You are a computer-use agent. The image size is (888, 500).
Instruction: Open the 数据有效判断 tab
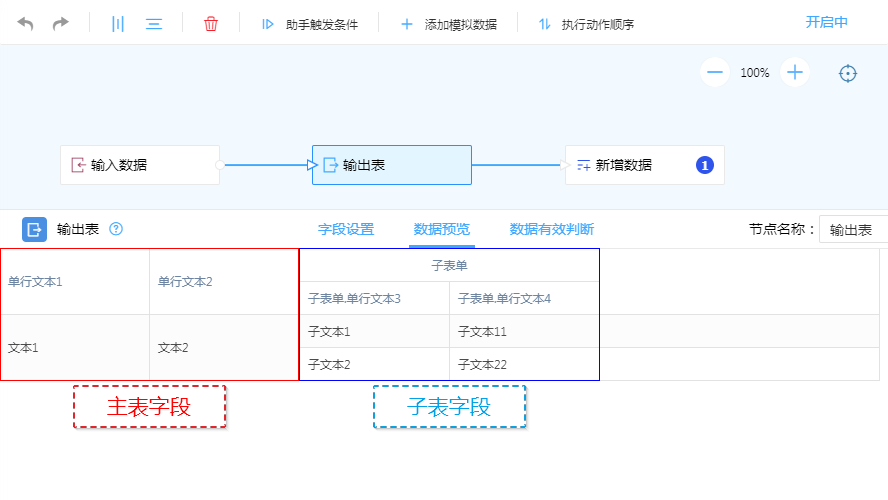[552, 229]
